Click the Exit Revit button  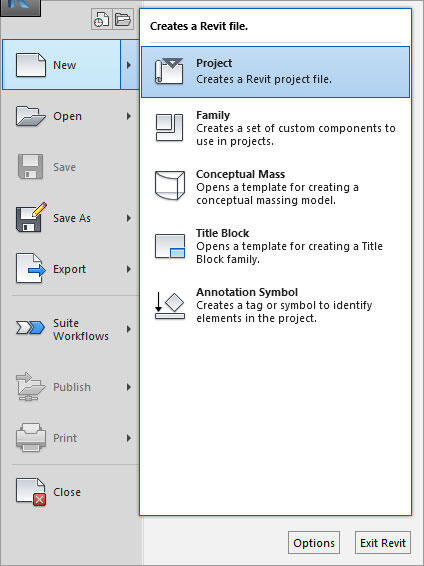383,543
